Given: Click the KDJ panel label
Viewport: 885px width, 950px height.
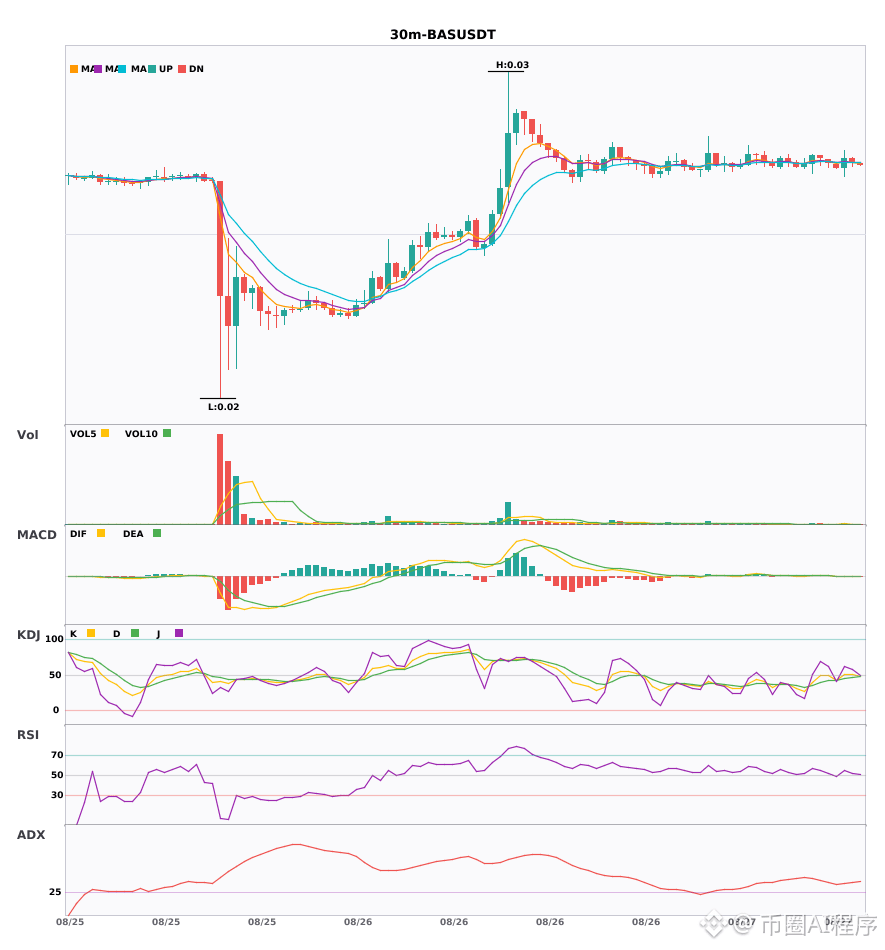Looking at the screenshot, I should click(28, 635).
